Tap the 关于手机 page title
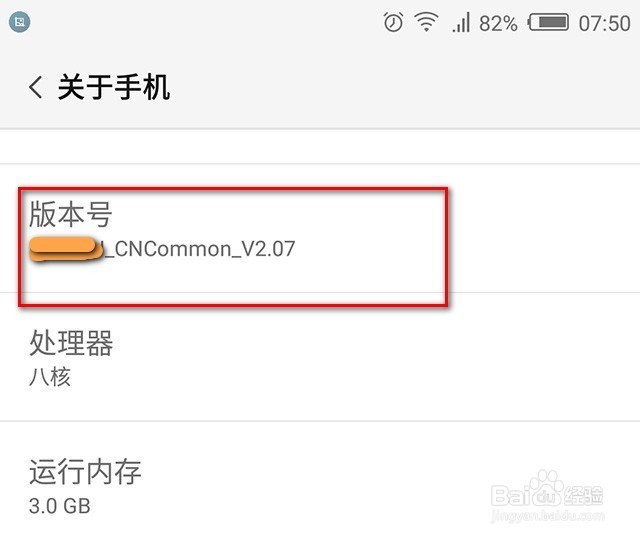Image resolution: width=640 pixels, height=538 pixels. (x=114, y=87)
